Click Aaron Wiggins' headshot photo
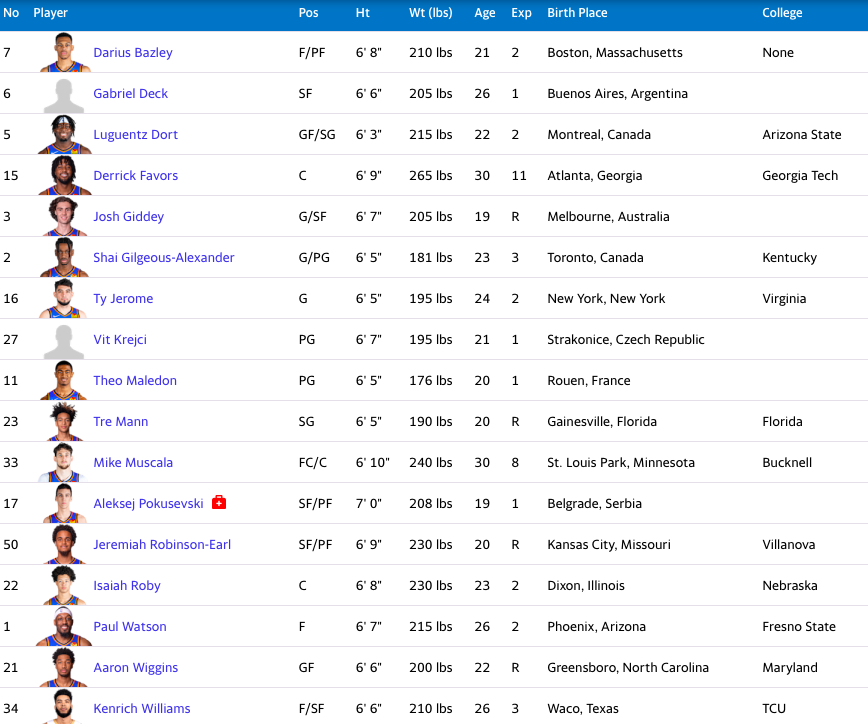The image size is (868, 724). point(64,666)
